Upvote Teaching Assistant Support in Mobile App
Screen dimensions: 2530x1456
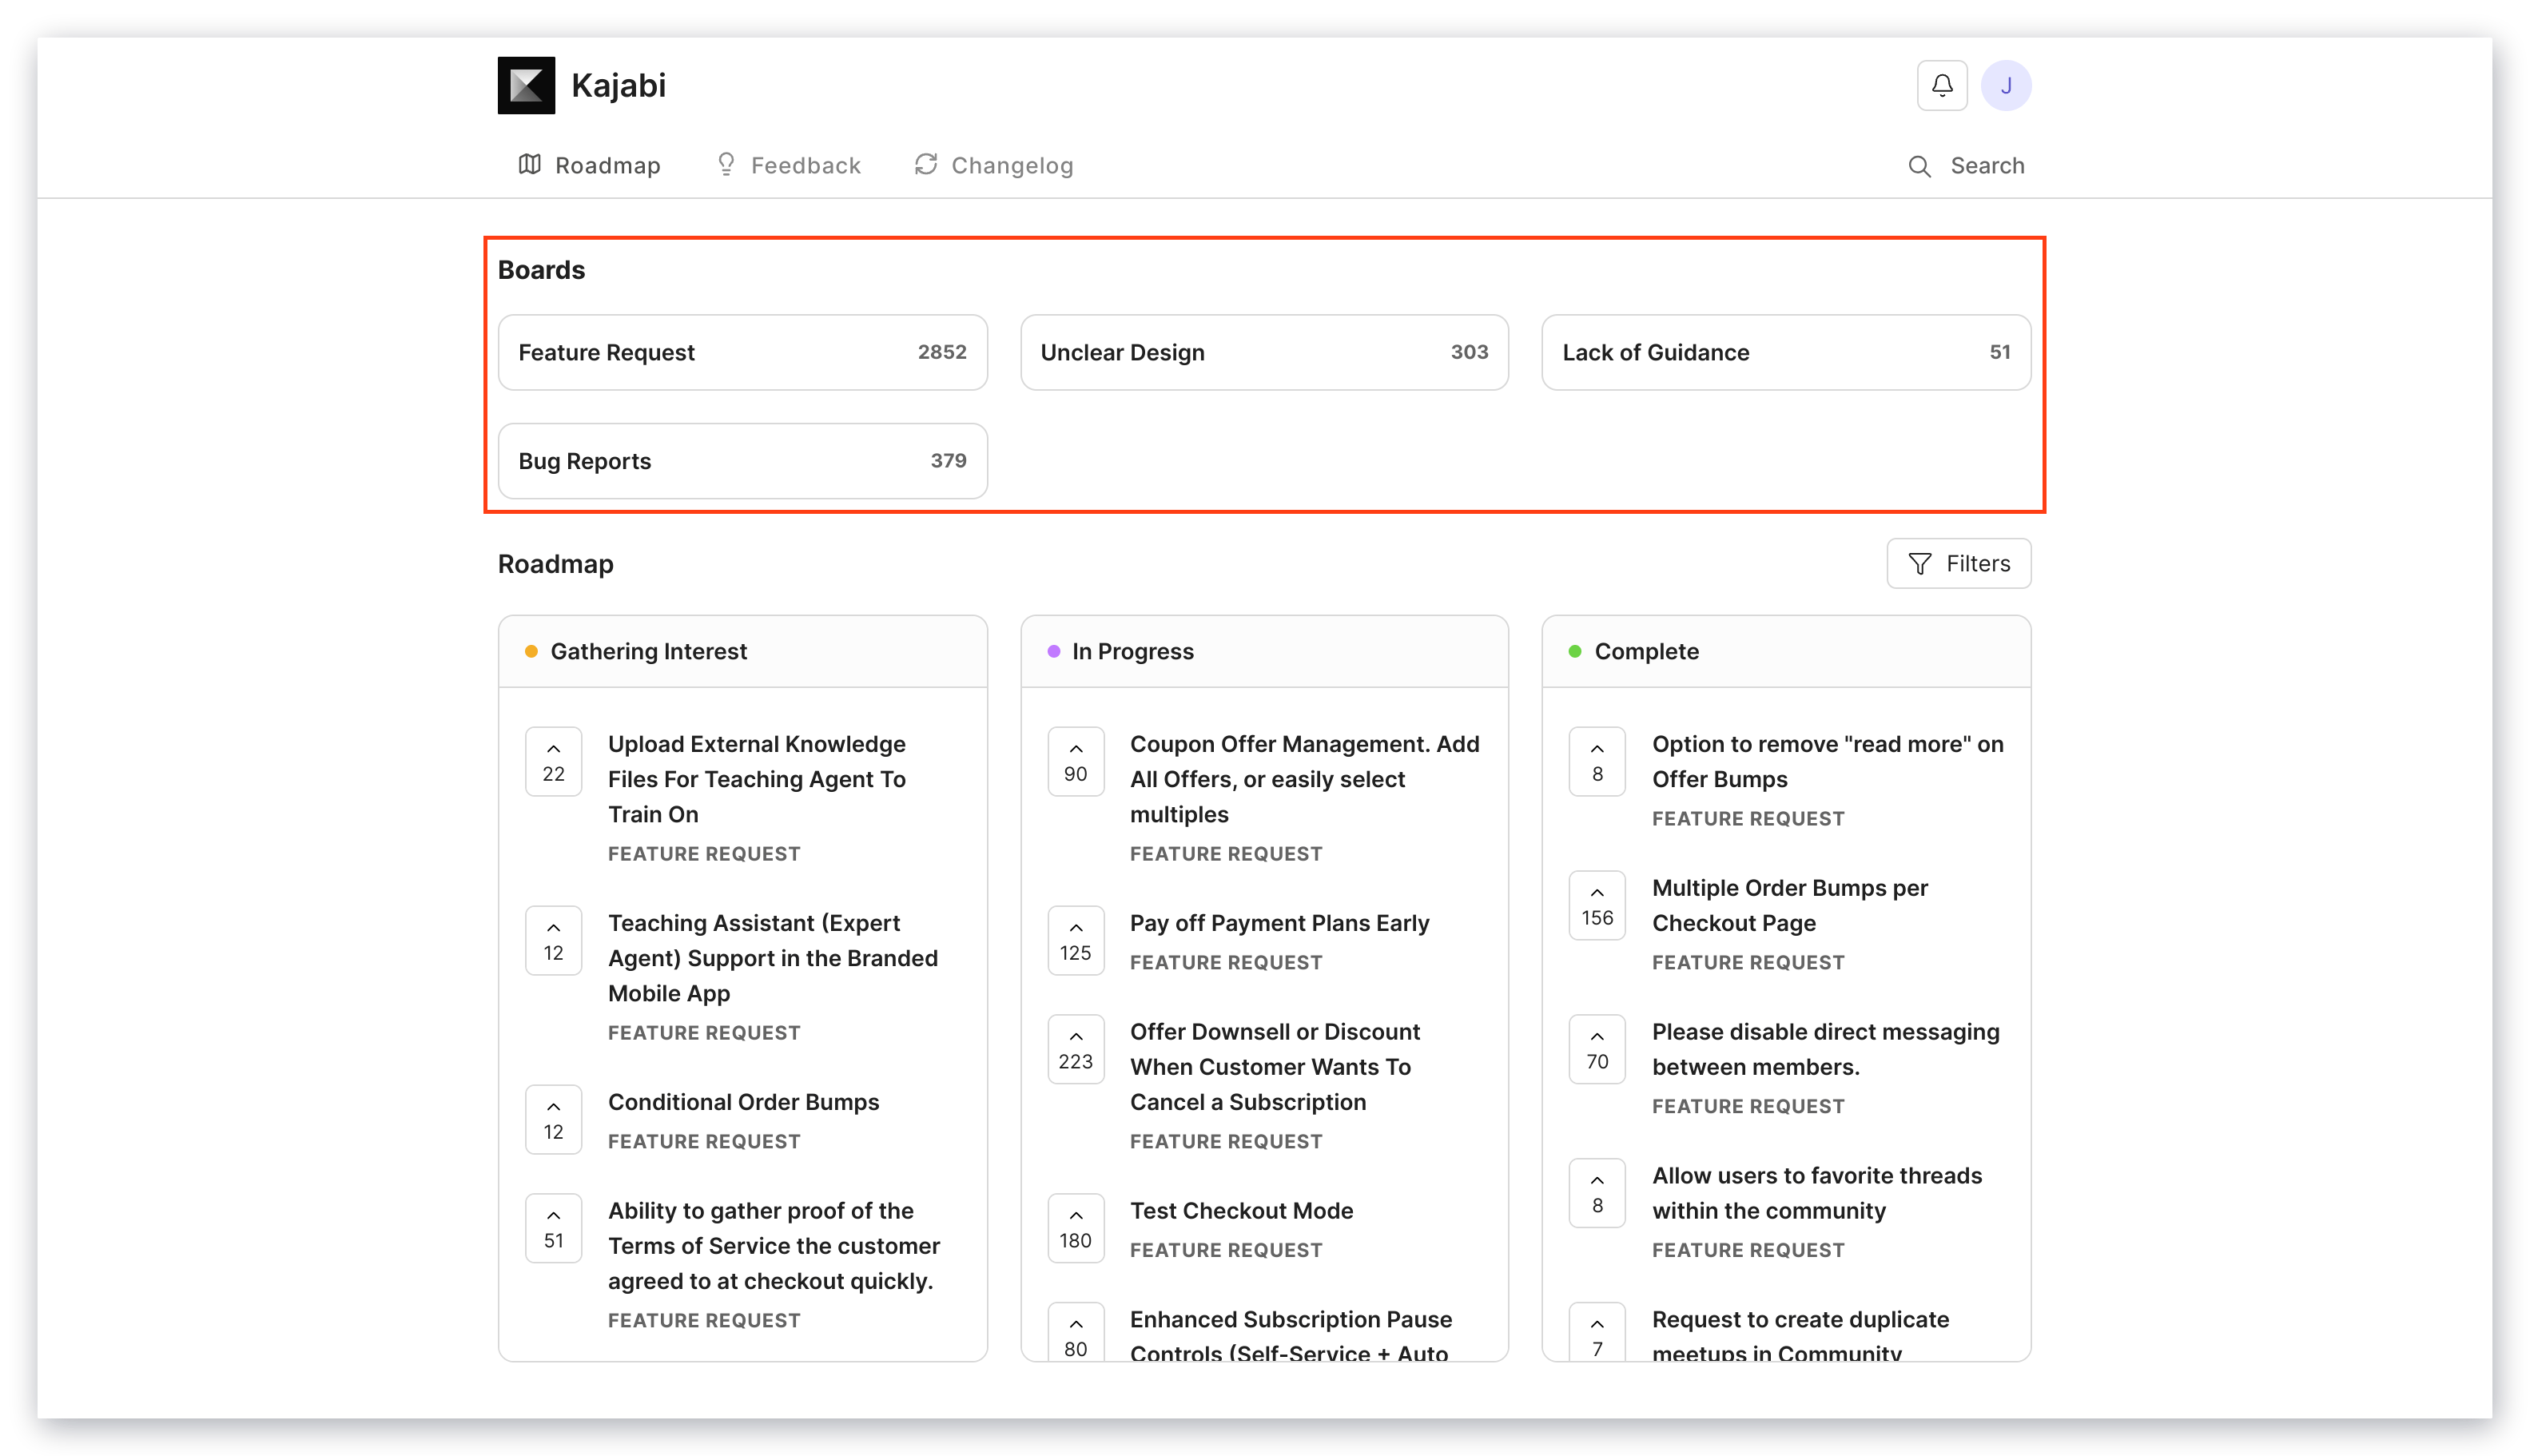pos(553,940)
